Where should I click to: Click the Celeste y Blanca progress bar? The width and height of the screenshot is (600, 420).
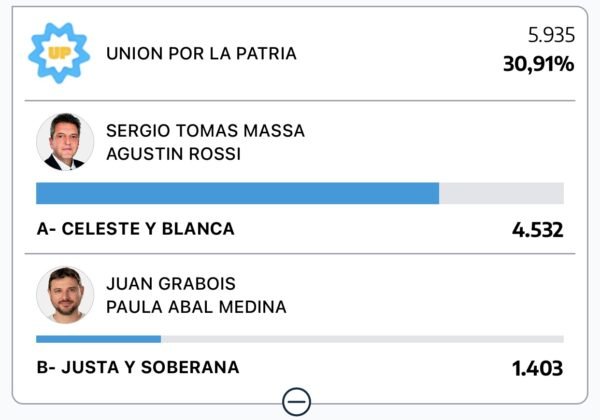click(x=300, y=193)
